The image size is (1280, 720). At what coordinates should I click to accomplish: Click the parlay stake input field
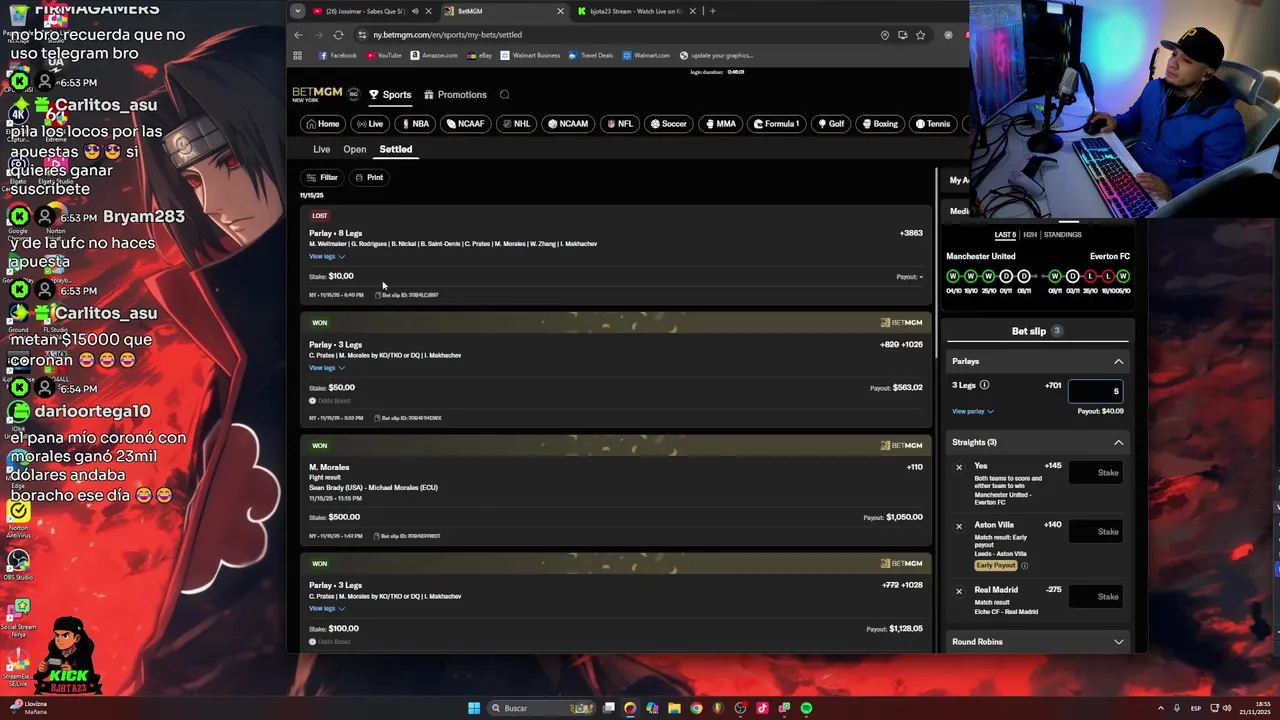pos(1095,391)
